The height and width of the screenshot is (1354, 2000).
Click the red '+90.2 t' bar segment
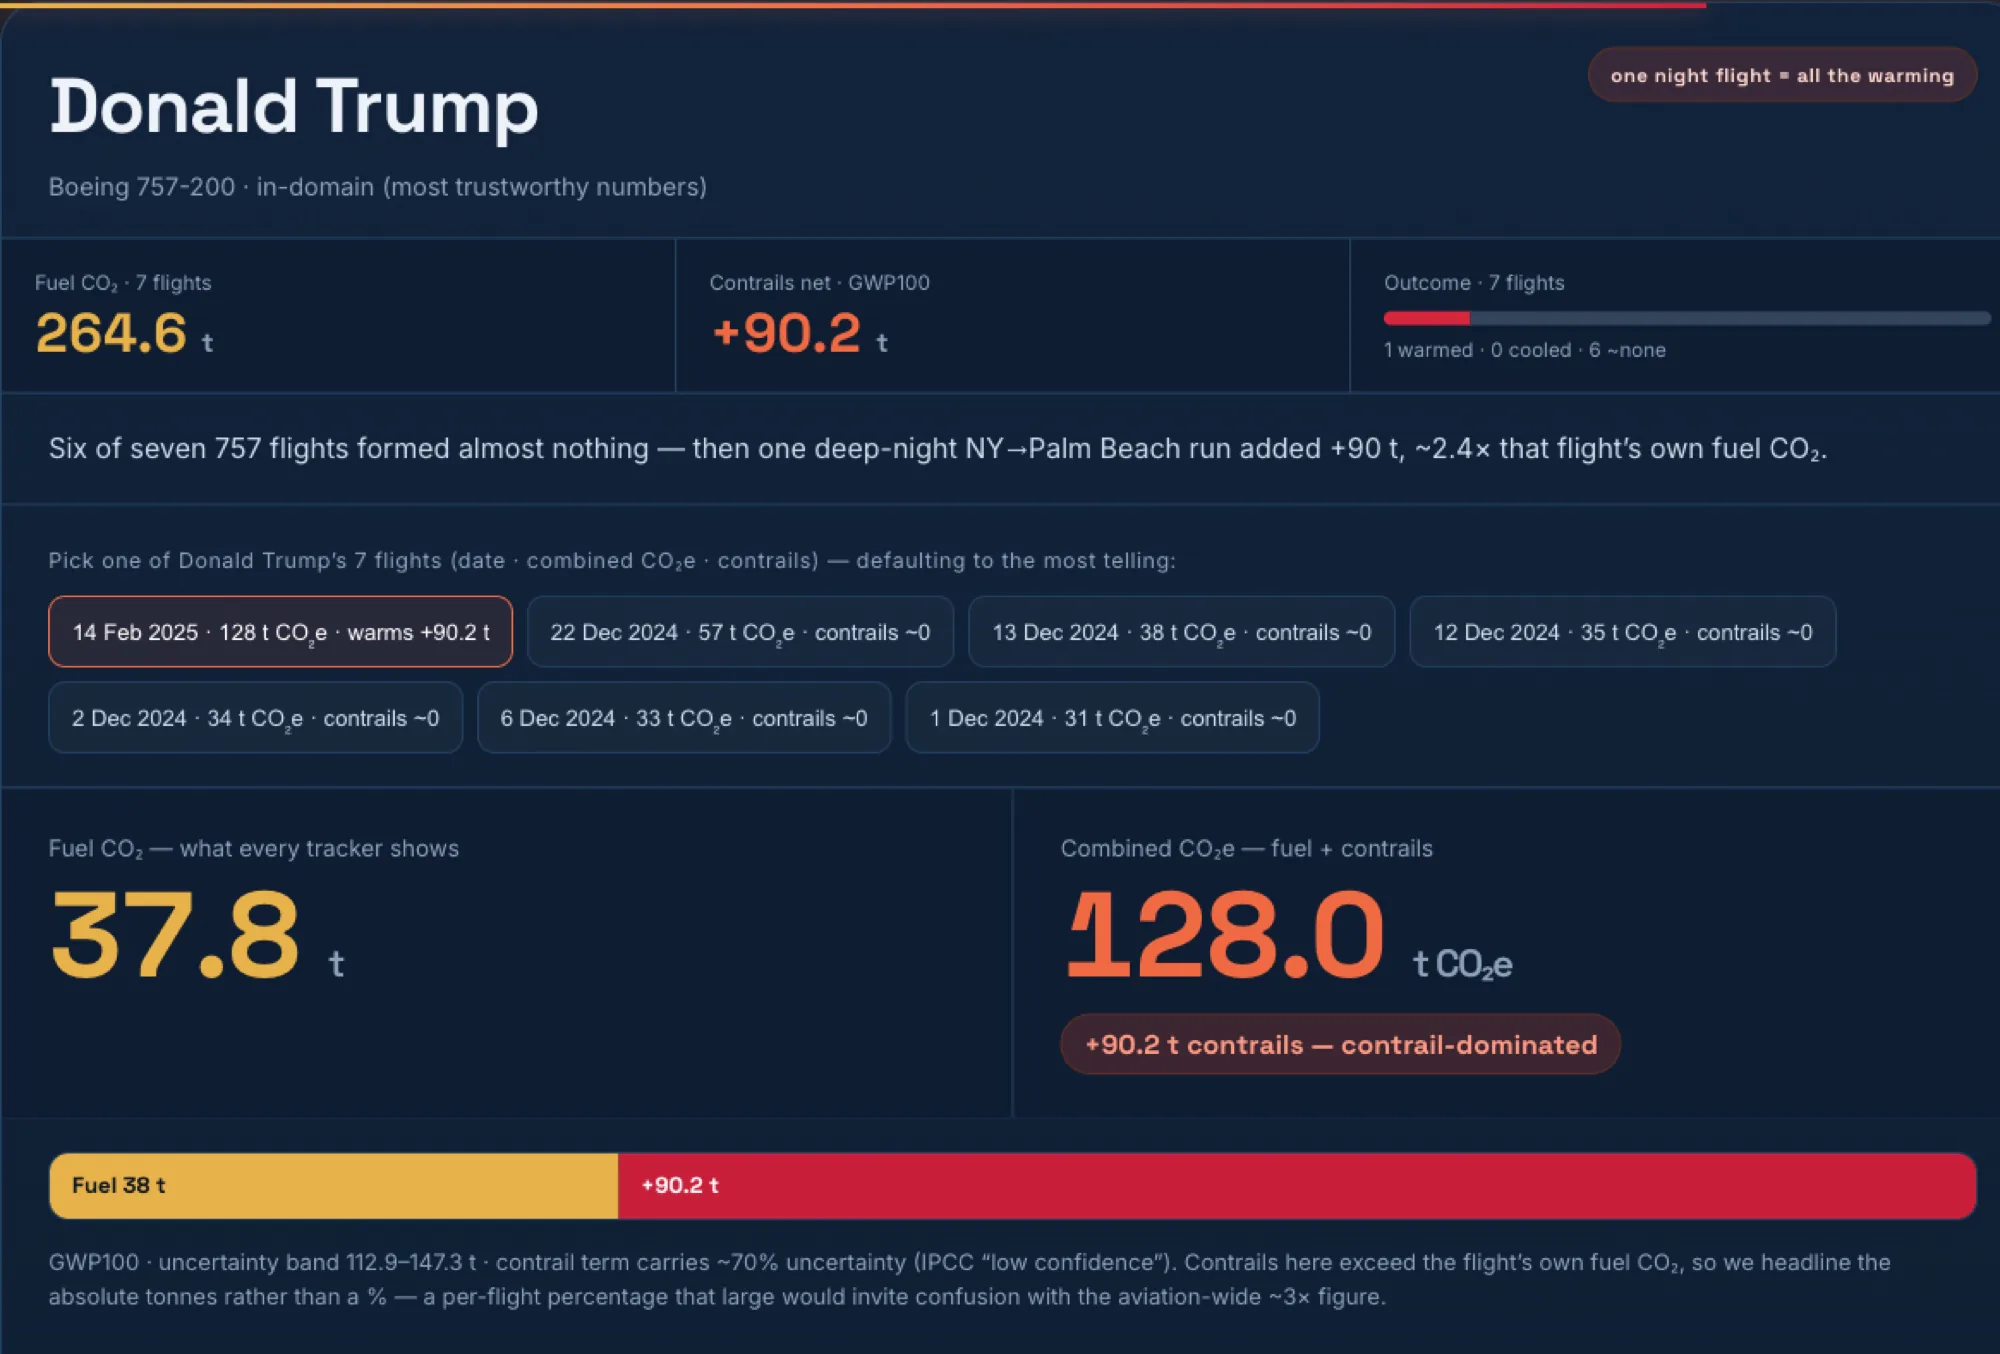click(x=1297, y=1185)
